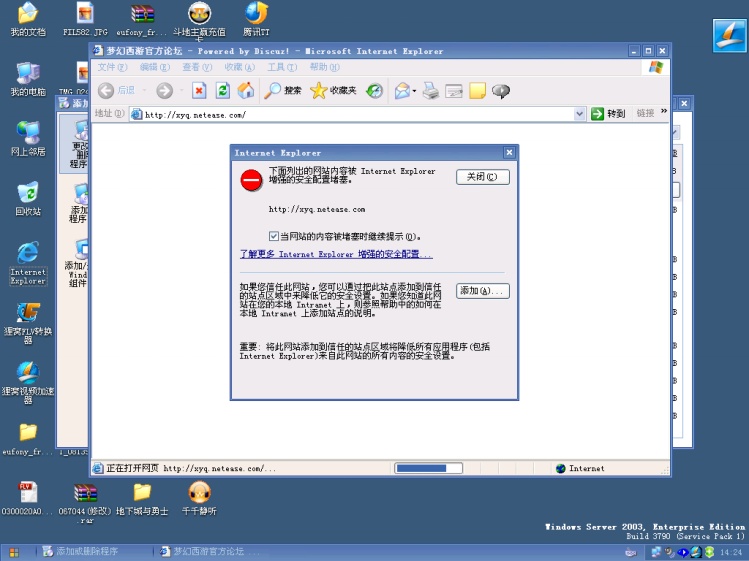749x561 pixels.
Task: Click the 添加 (Add) trusted site button
Action: [483, 291]
